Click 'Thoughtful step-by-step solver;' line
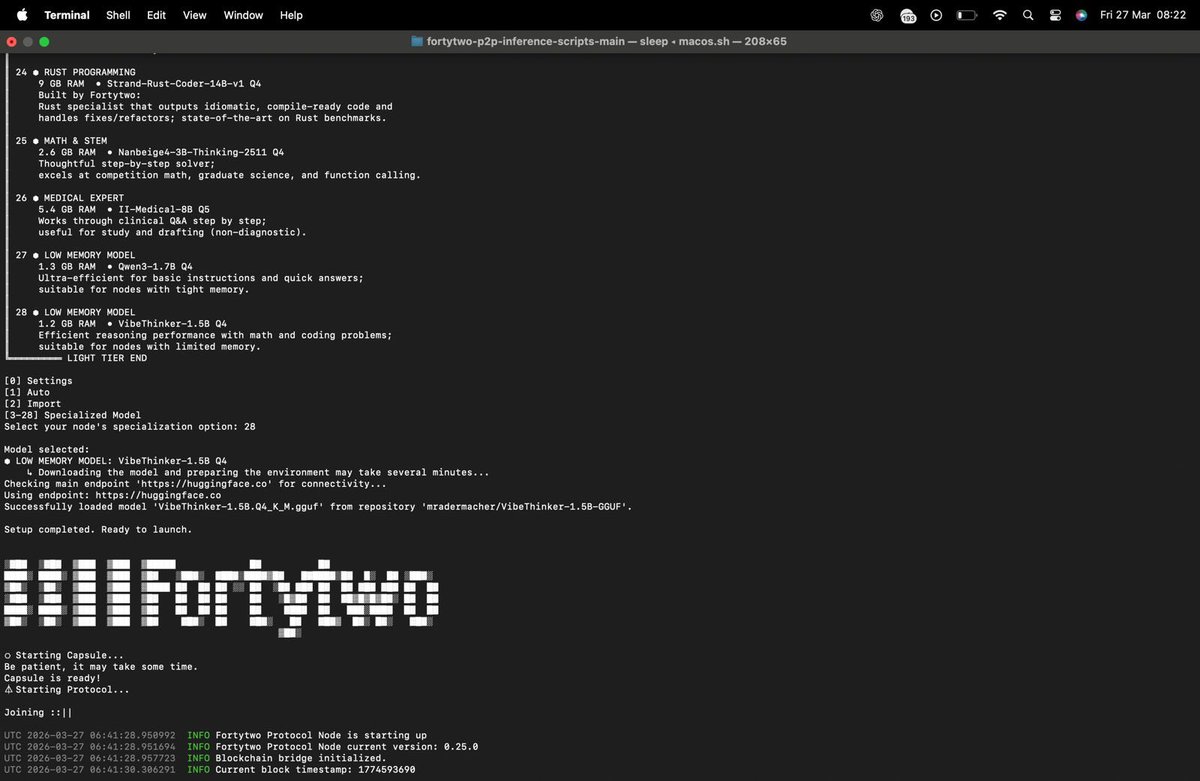 pyautogui.click(x=127, y=164)
